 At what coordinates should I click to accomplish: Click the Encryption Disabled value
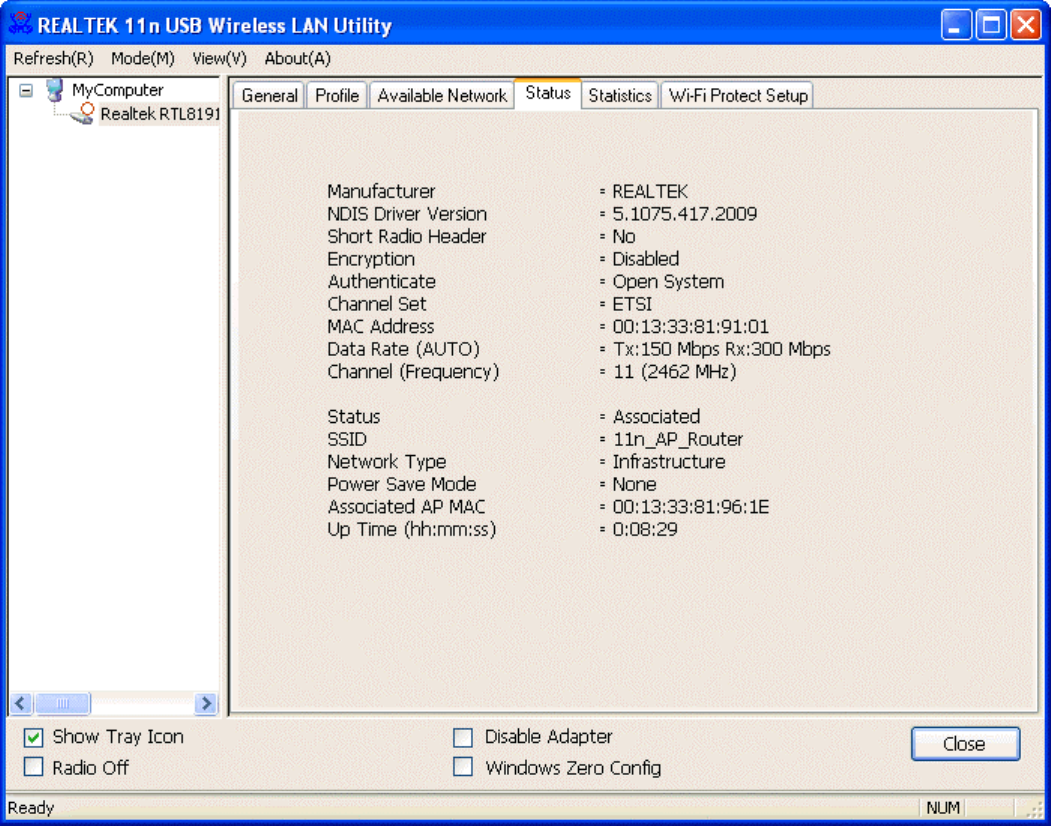point(645,259)
